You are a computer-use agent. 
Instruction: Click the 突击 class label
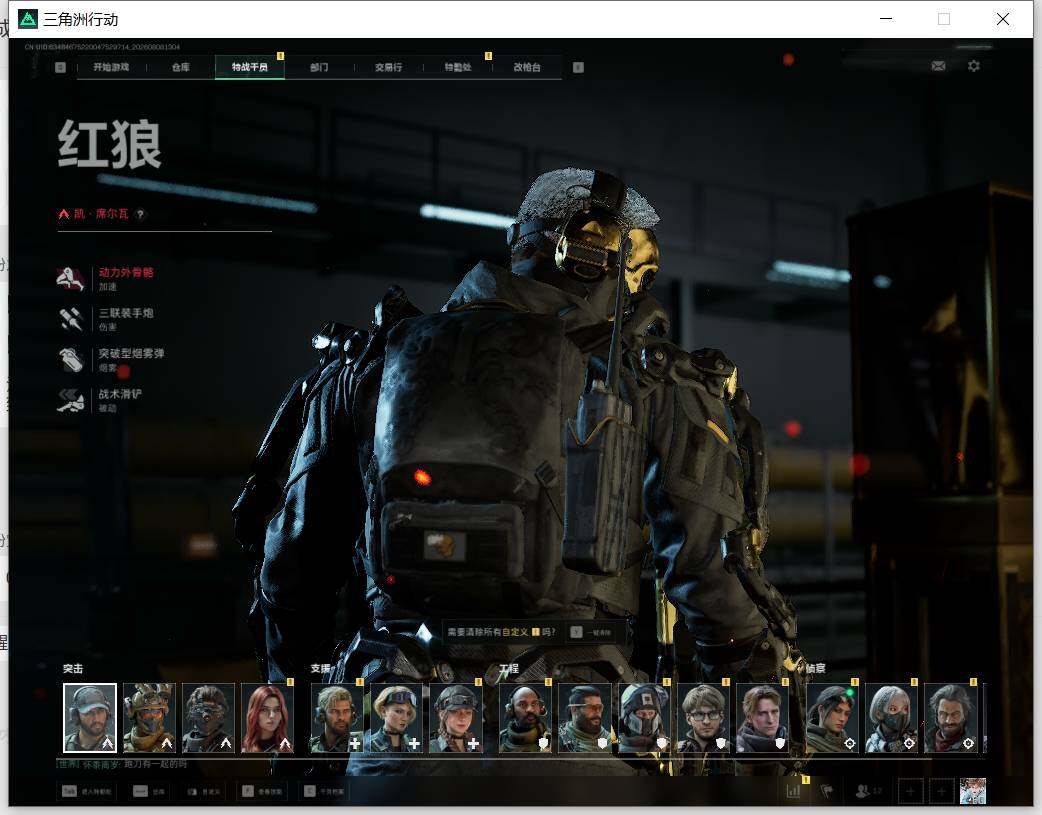pyautogui.click(x=73, y=669)
